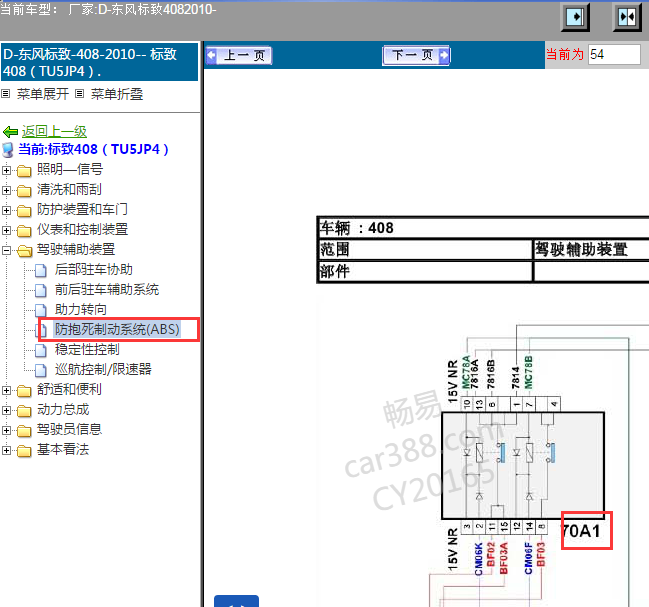649x607 pixels.
Task: Click the split-view double arrow icon
Action: click(627, 17)
